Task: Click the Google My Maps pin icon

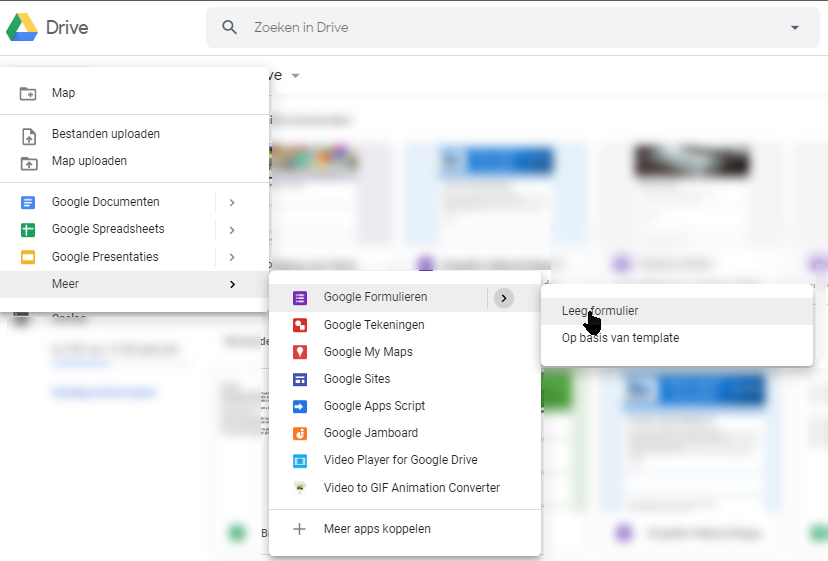Action: point(300,352)
